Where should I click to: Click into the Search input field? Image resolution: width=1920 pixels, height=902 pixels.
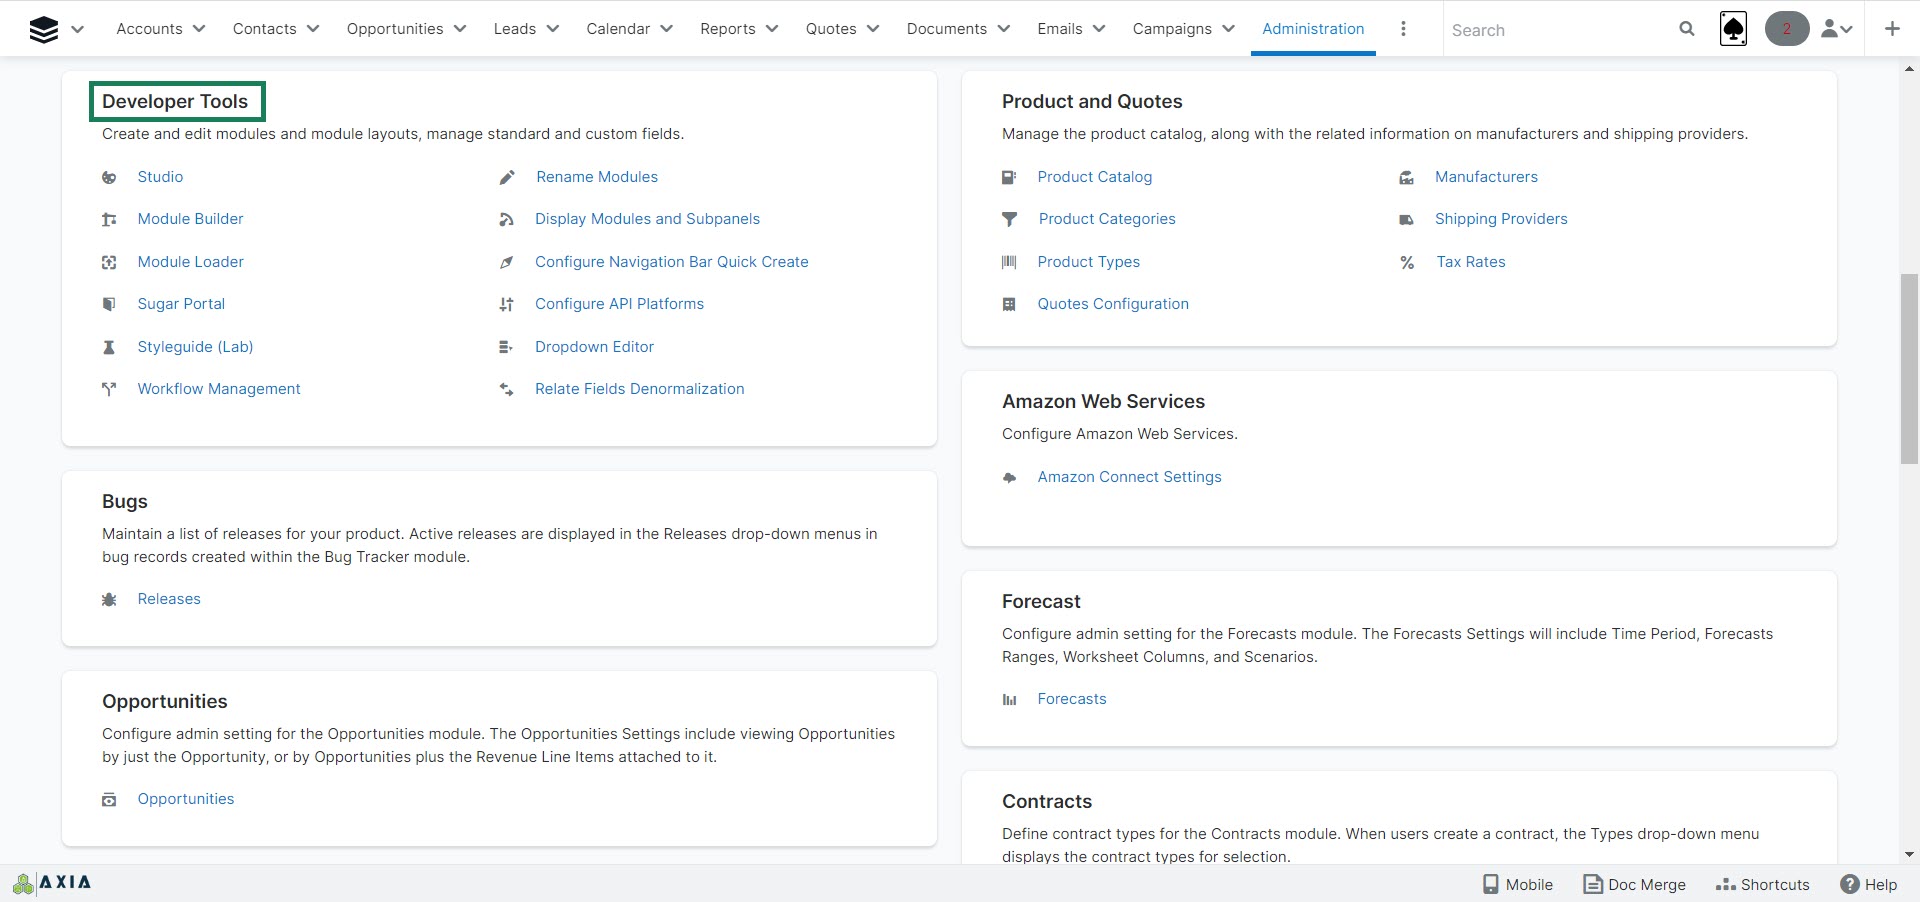point(1555,30)
